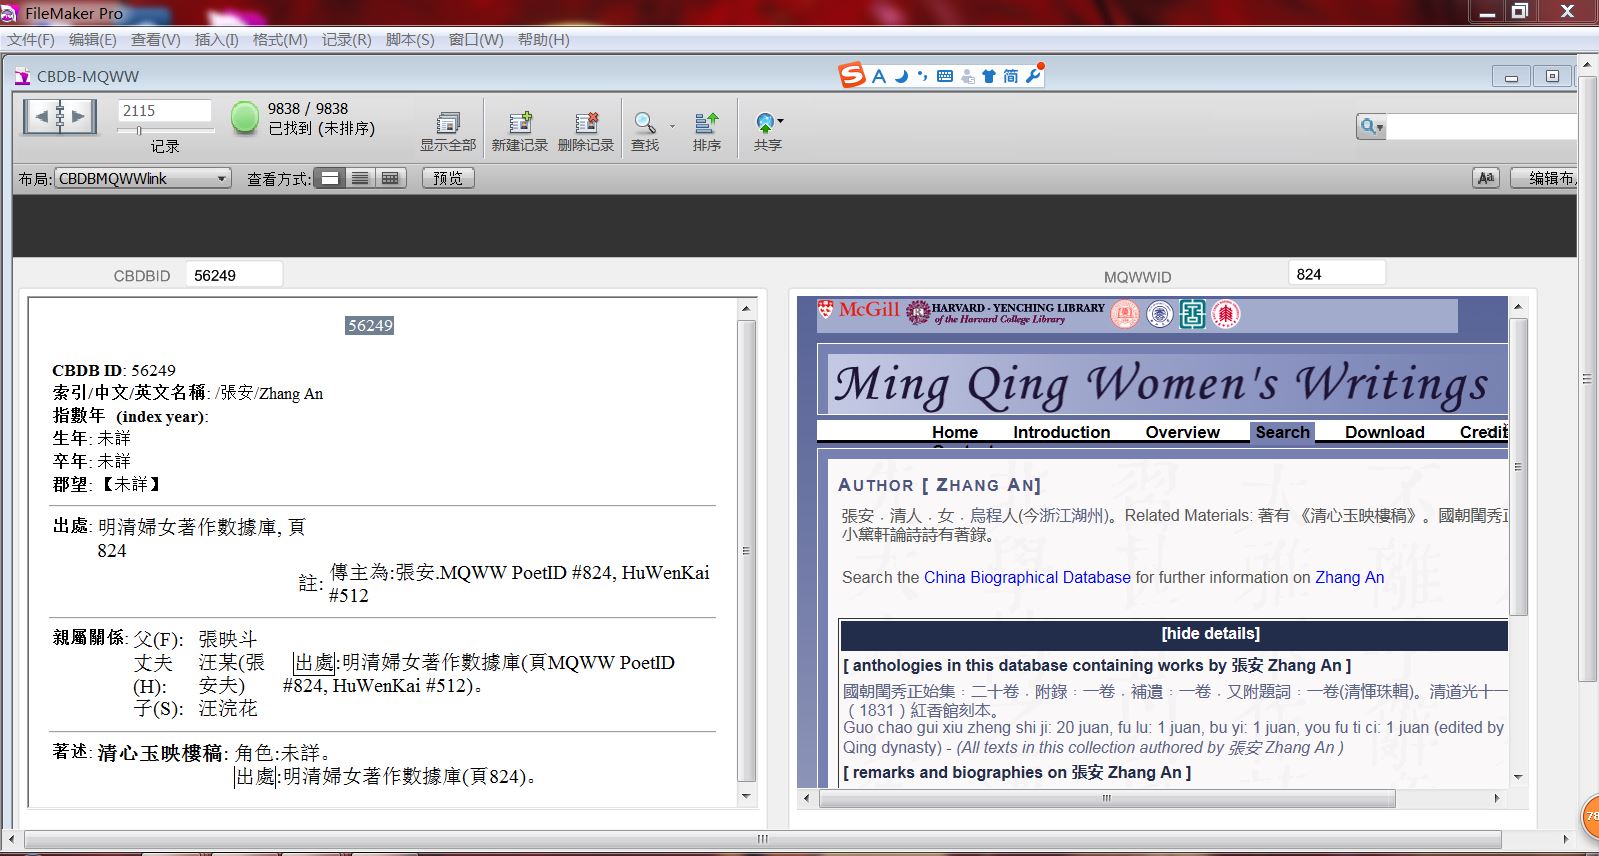Open the 文件(F) menu
Screen dimensions: 1599x856
tap(31, 40)
